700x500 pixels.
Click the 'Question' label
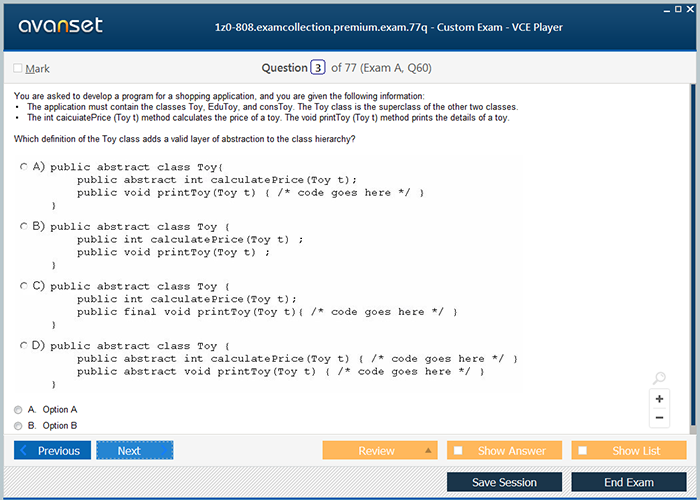tap(284, 68)
